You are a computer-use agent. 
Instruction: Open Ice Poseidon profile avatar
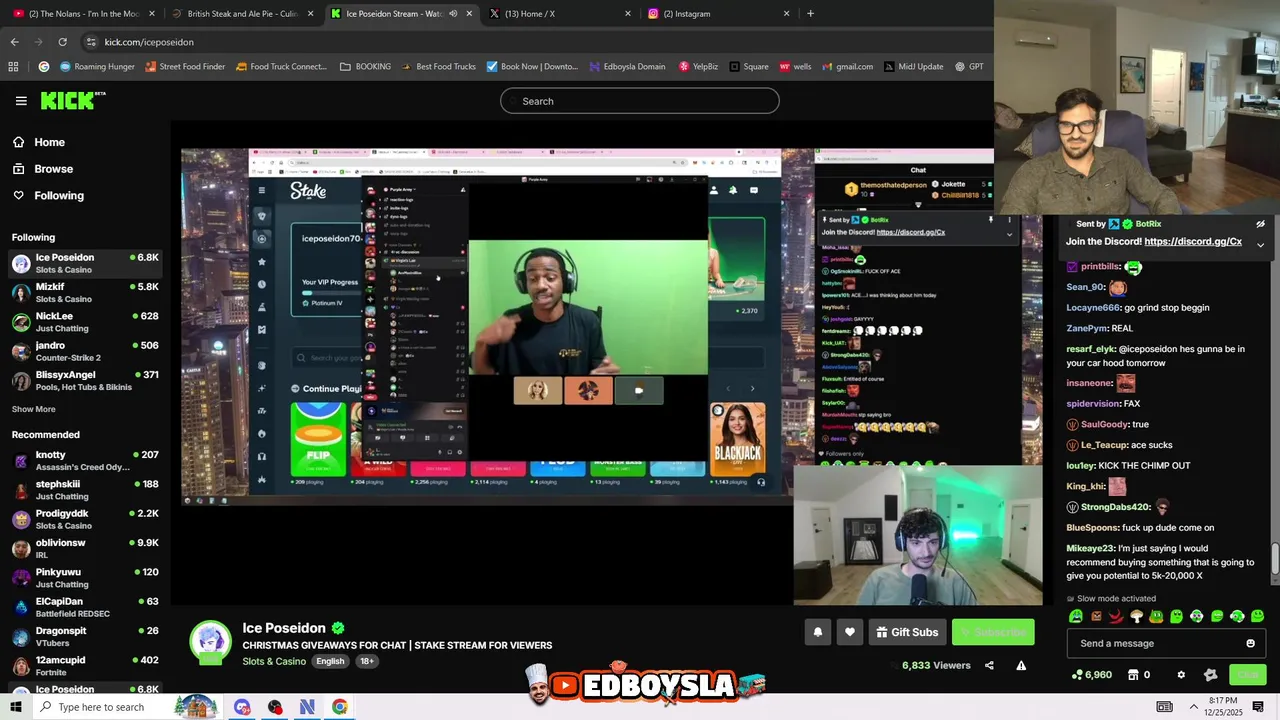[x=211, y=642]
